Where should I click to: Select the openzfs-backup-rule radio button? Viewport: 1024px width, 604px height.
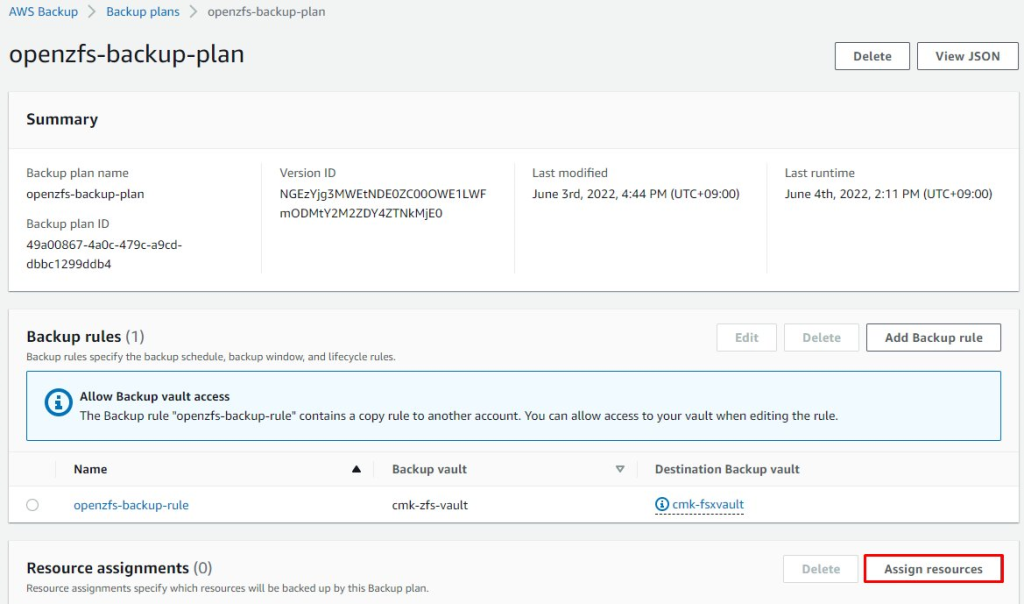click(33, 505)
